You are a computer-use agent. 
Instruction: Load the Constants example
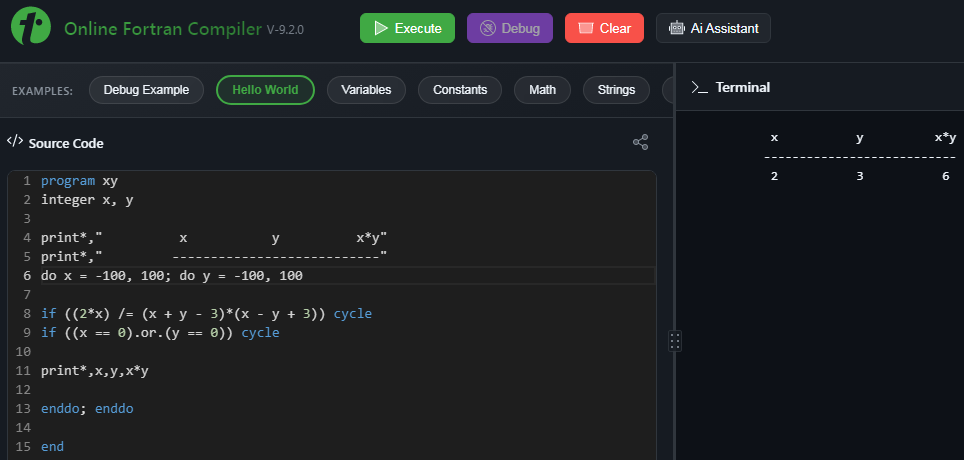click(x=460, y=90)
